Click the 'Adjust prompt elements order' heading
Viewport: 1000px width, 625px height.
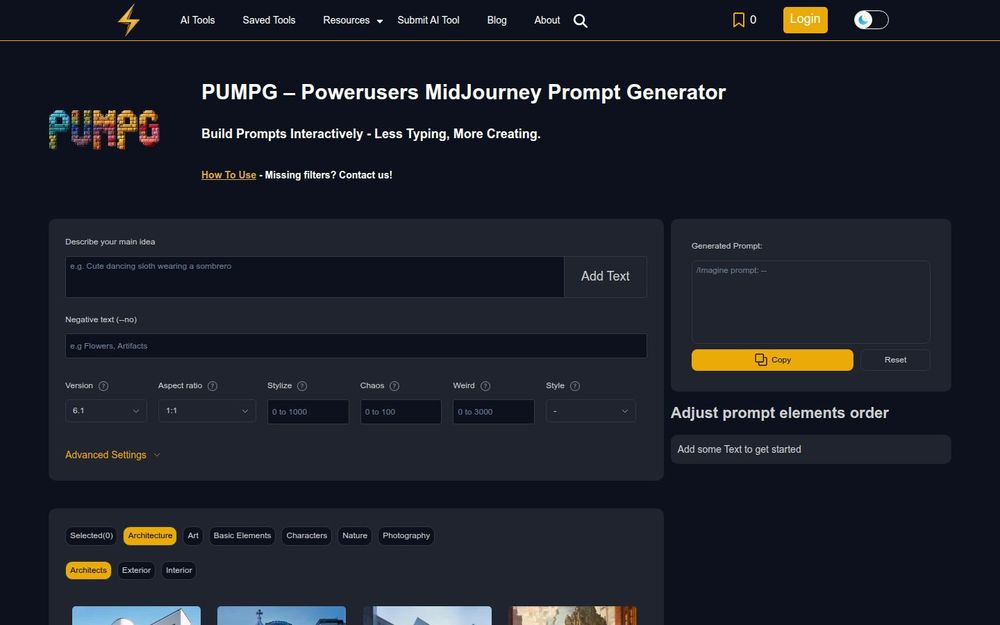tap(779, 413)
